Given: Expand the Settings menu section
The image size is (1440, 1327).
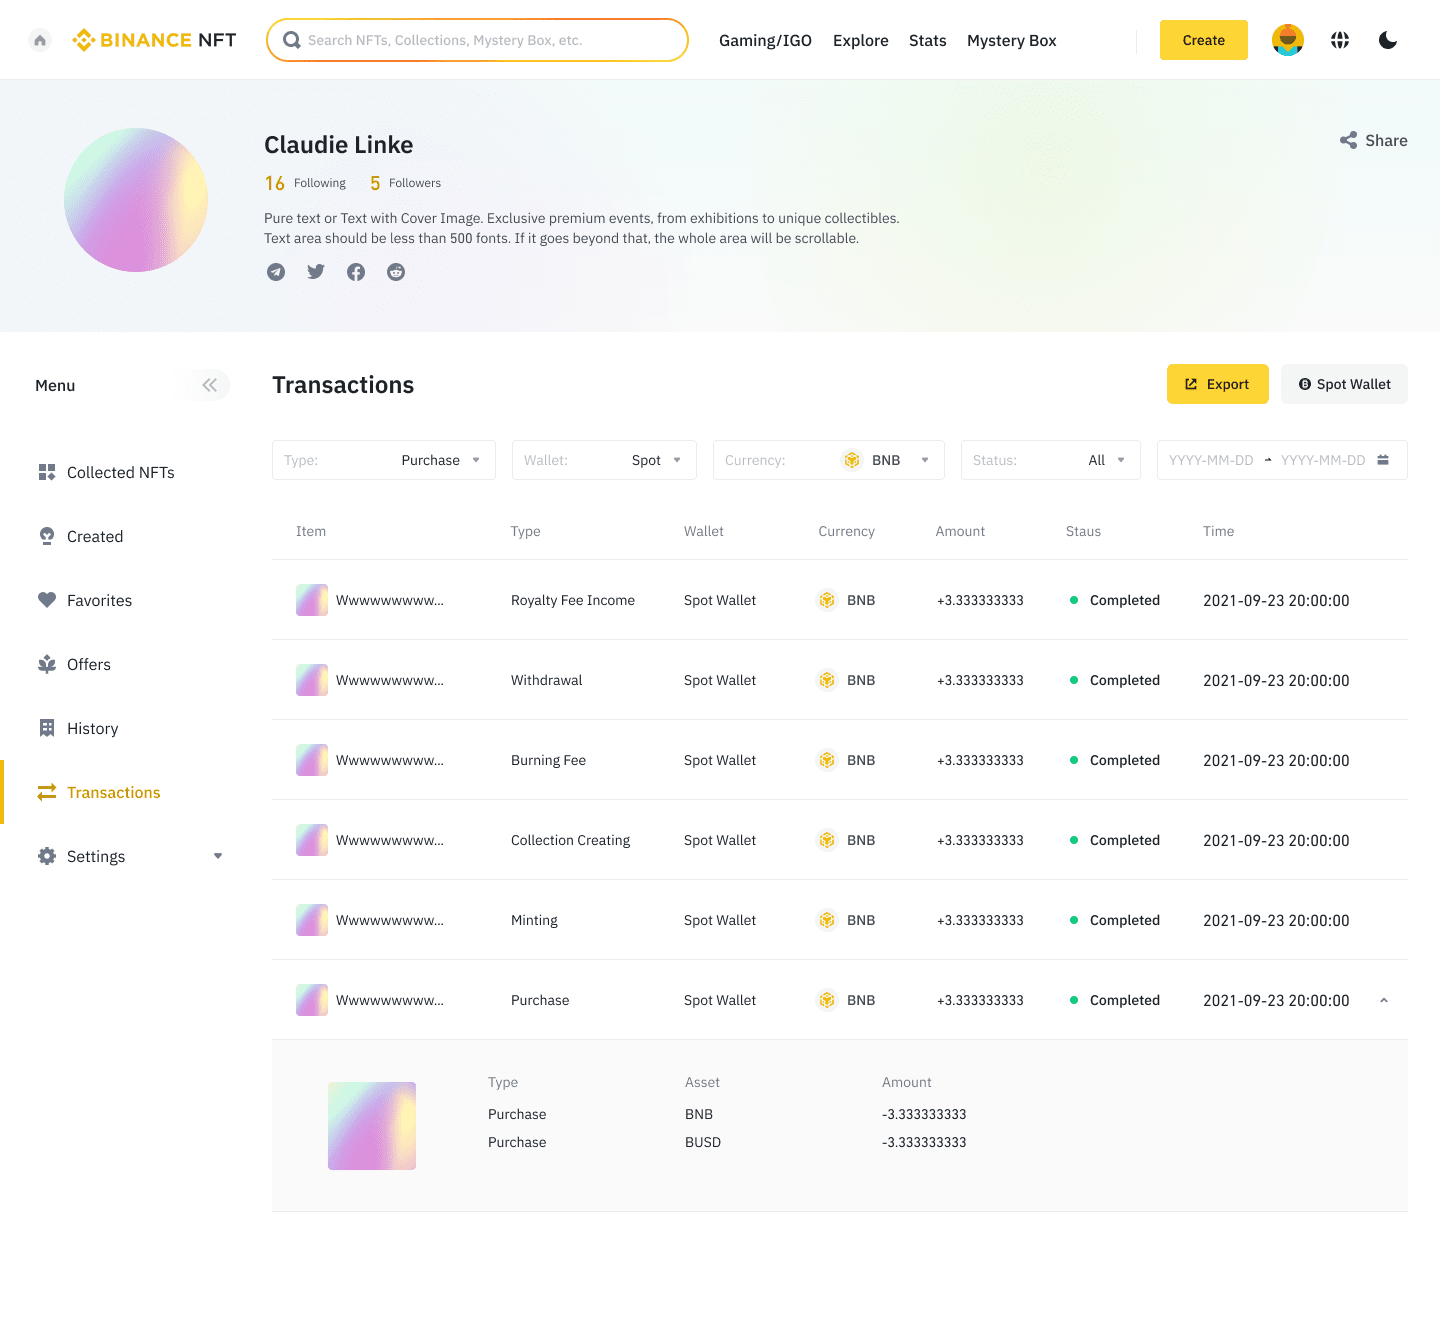Looking at the screenshot, I should (218, 856).
